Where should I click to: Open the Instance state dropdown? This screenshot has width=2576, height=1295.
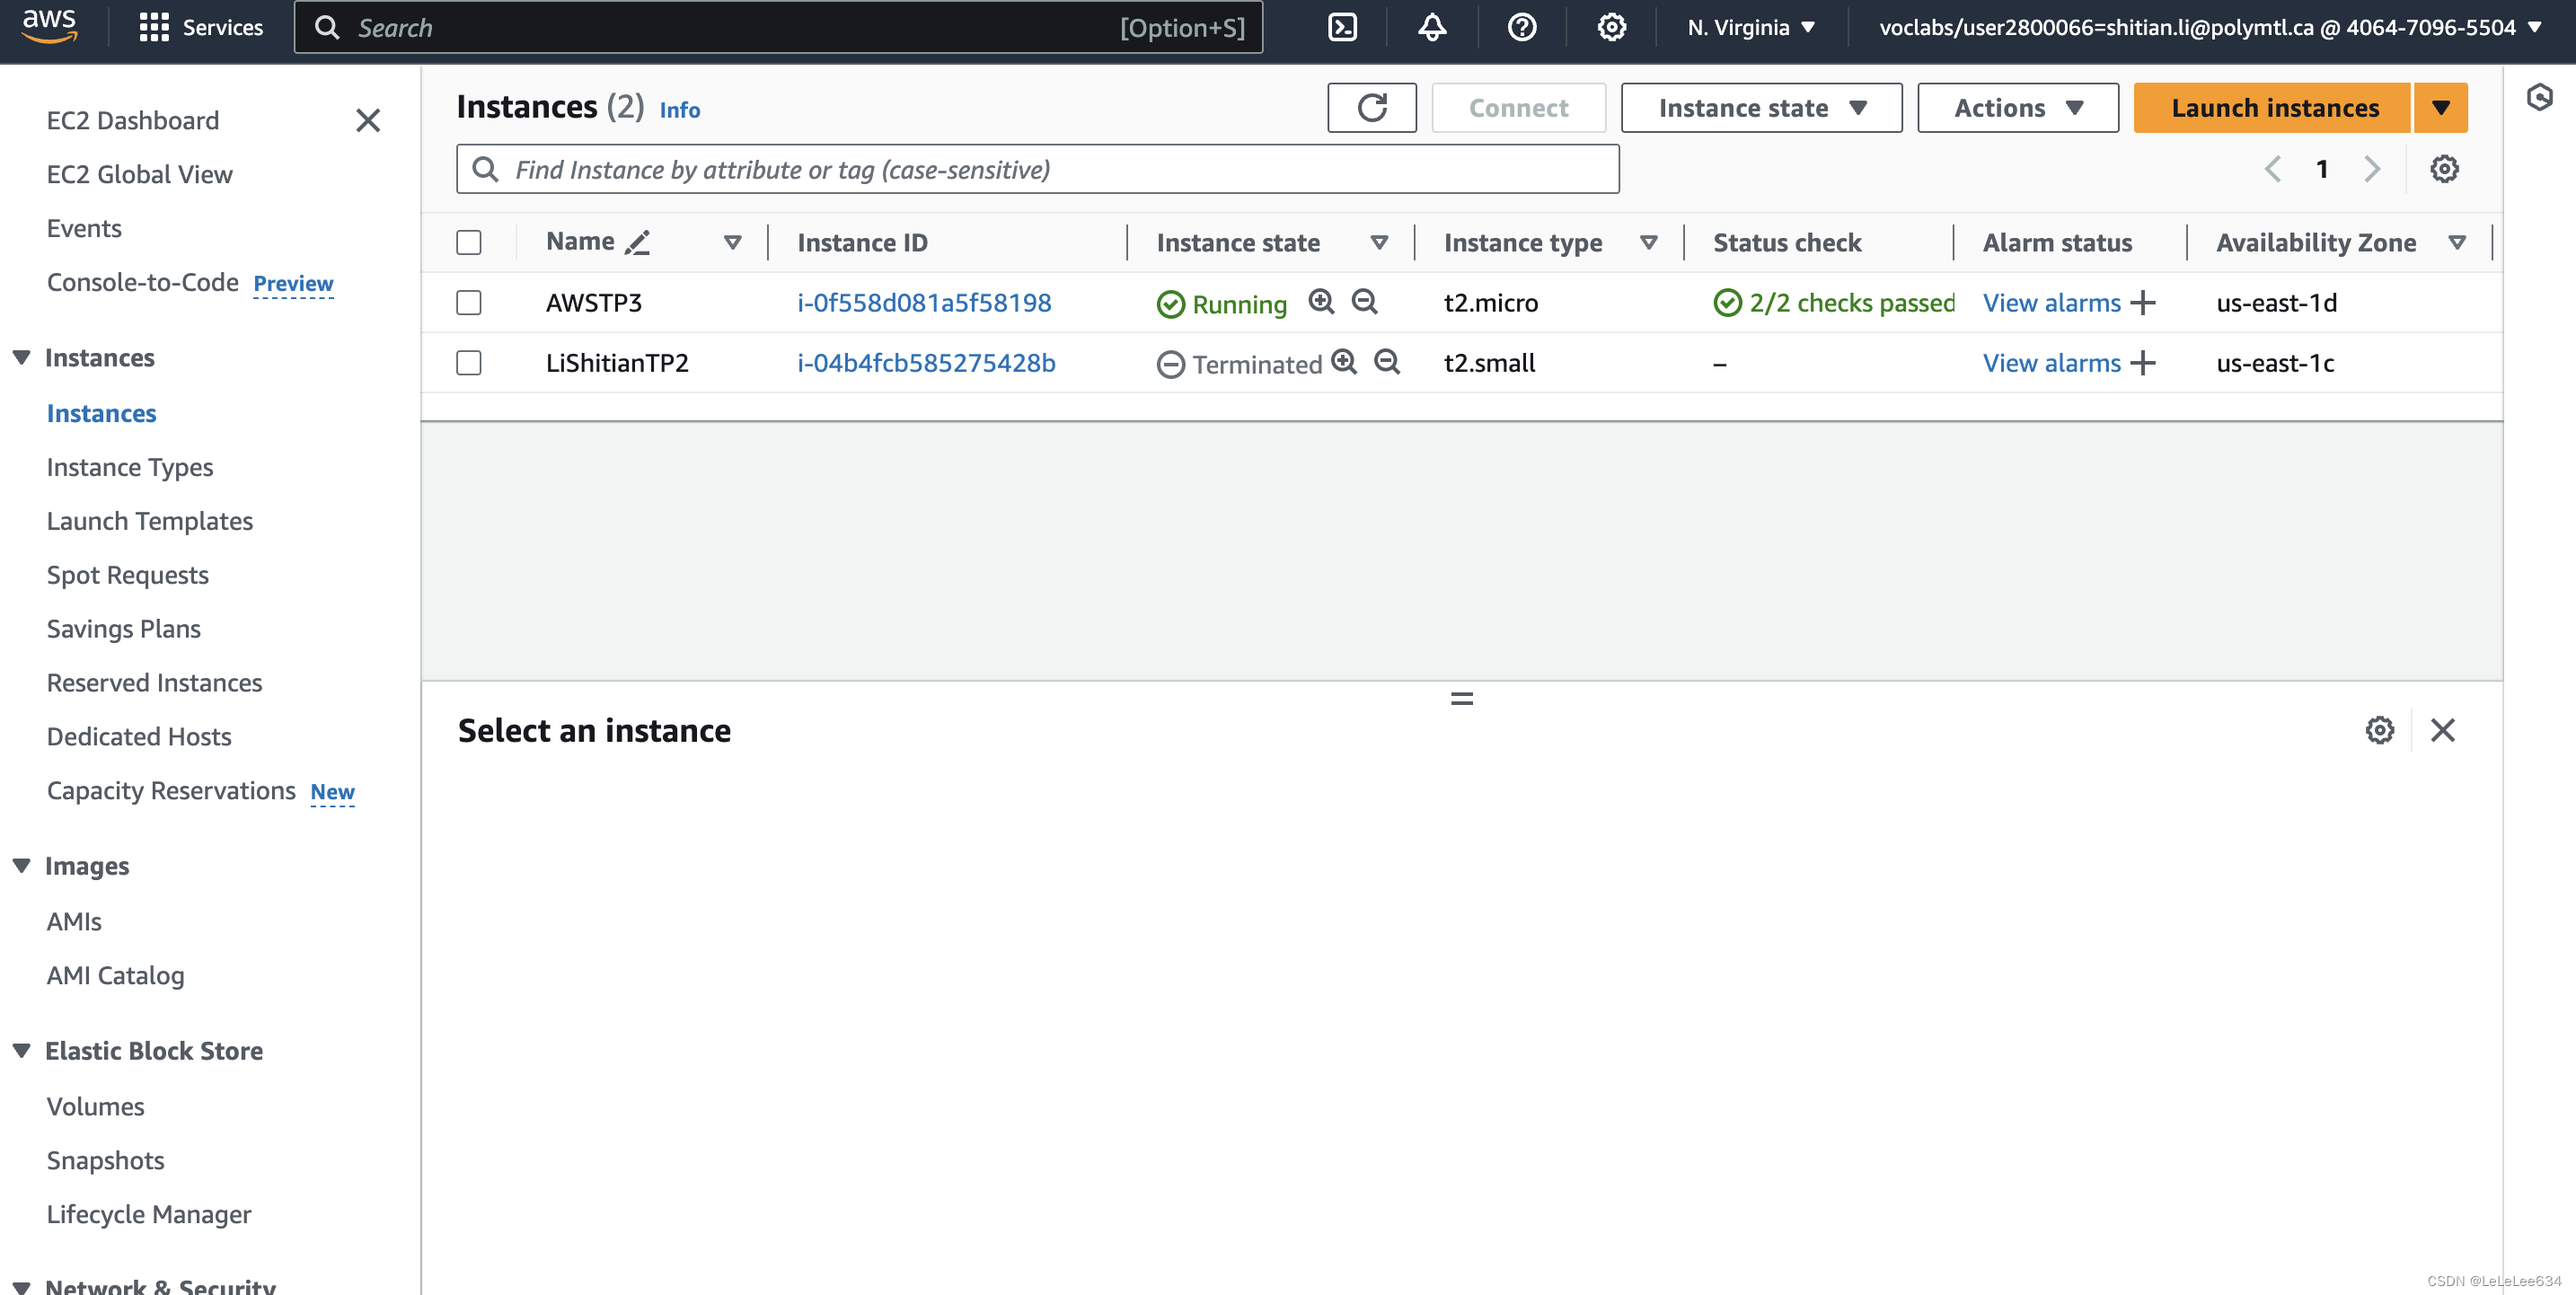pos(1760,107)
